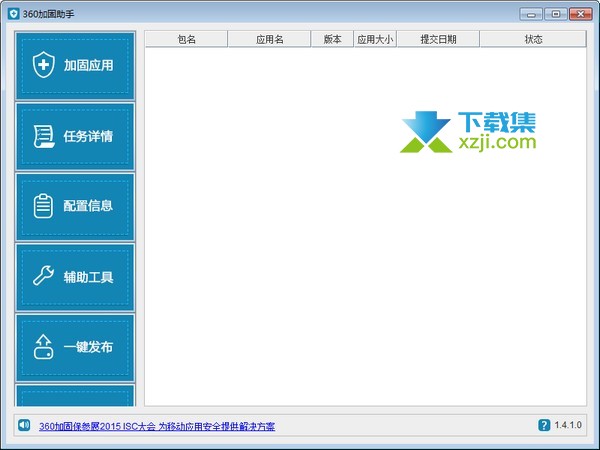
Task: Click the wrench icon for 辅助工具
Action: (x=43, y=276)
